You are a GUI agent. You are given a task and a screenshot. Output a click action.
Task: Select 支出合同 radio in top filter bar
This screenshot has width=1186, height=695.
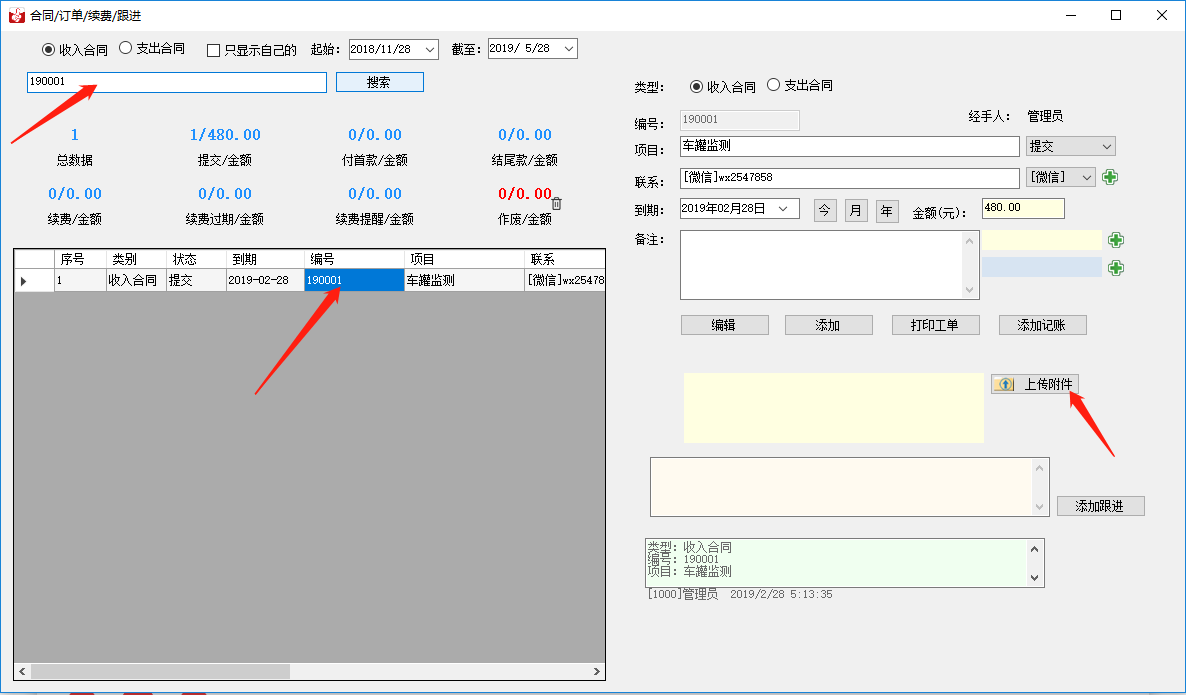[x=126, y=48]
